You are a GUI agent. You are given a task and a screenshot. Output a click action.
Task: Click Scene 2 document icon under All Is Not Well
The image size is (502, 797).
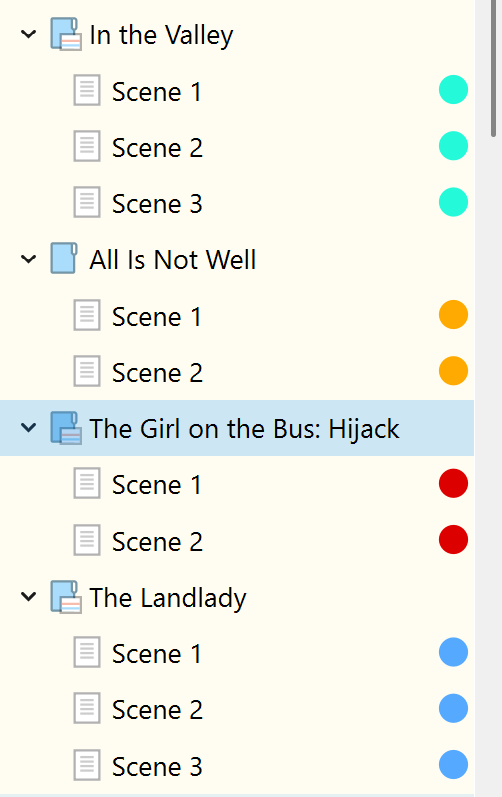(87, 372)
